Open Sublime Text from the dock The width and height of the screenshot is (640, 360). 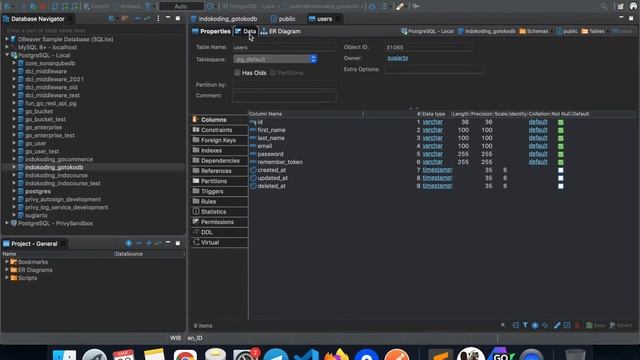click(440, 354)
